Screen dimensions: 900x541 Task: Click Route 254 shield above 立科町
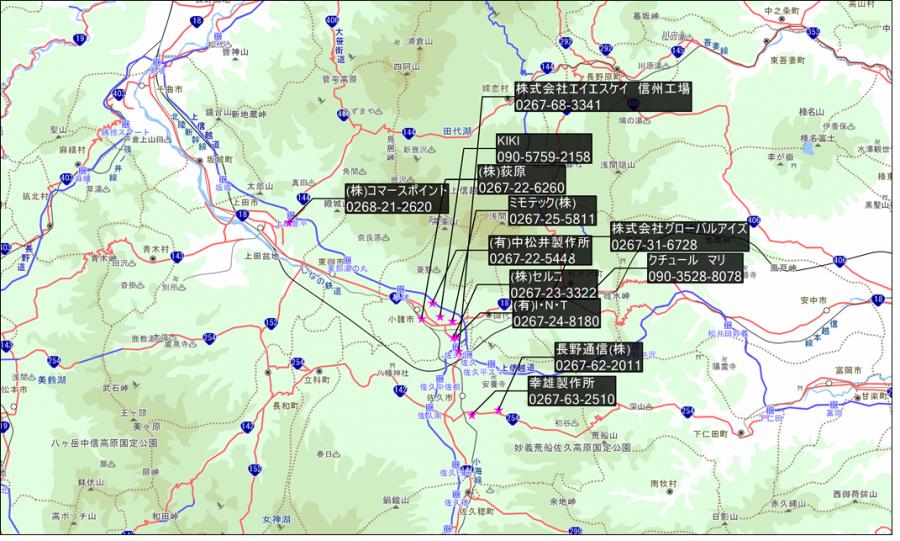point(297,363)
